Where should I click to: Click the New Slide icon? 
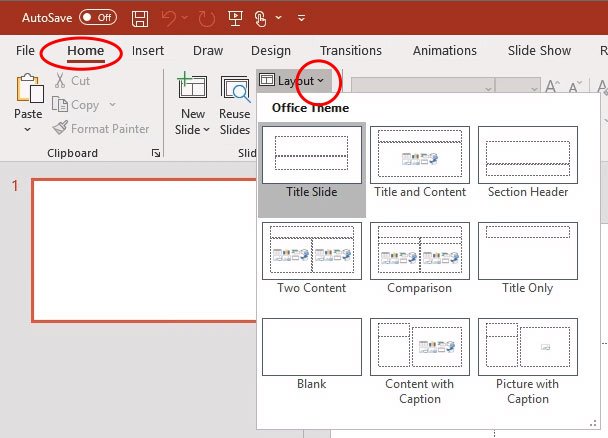[x=192, y=90]
